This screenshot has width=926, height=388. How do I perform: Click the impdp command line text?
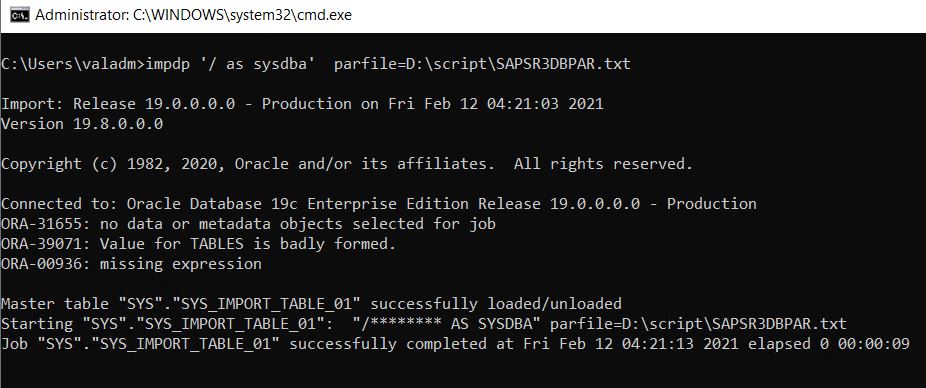click(316, 64)
